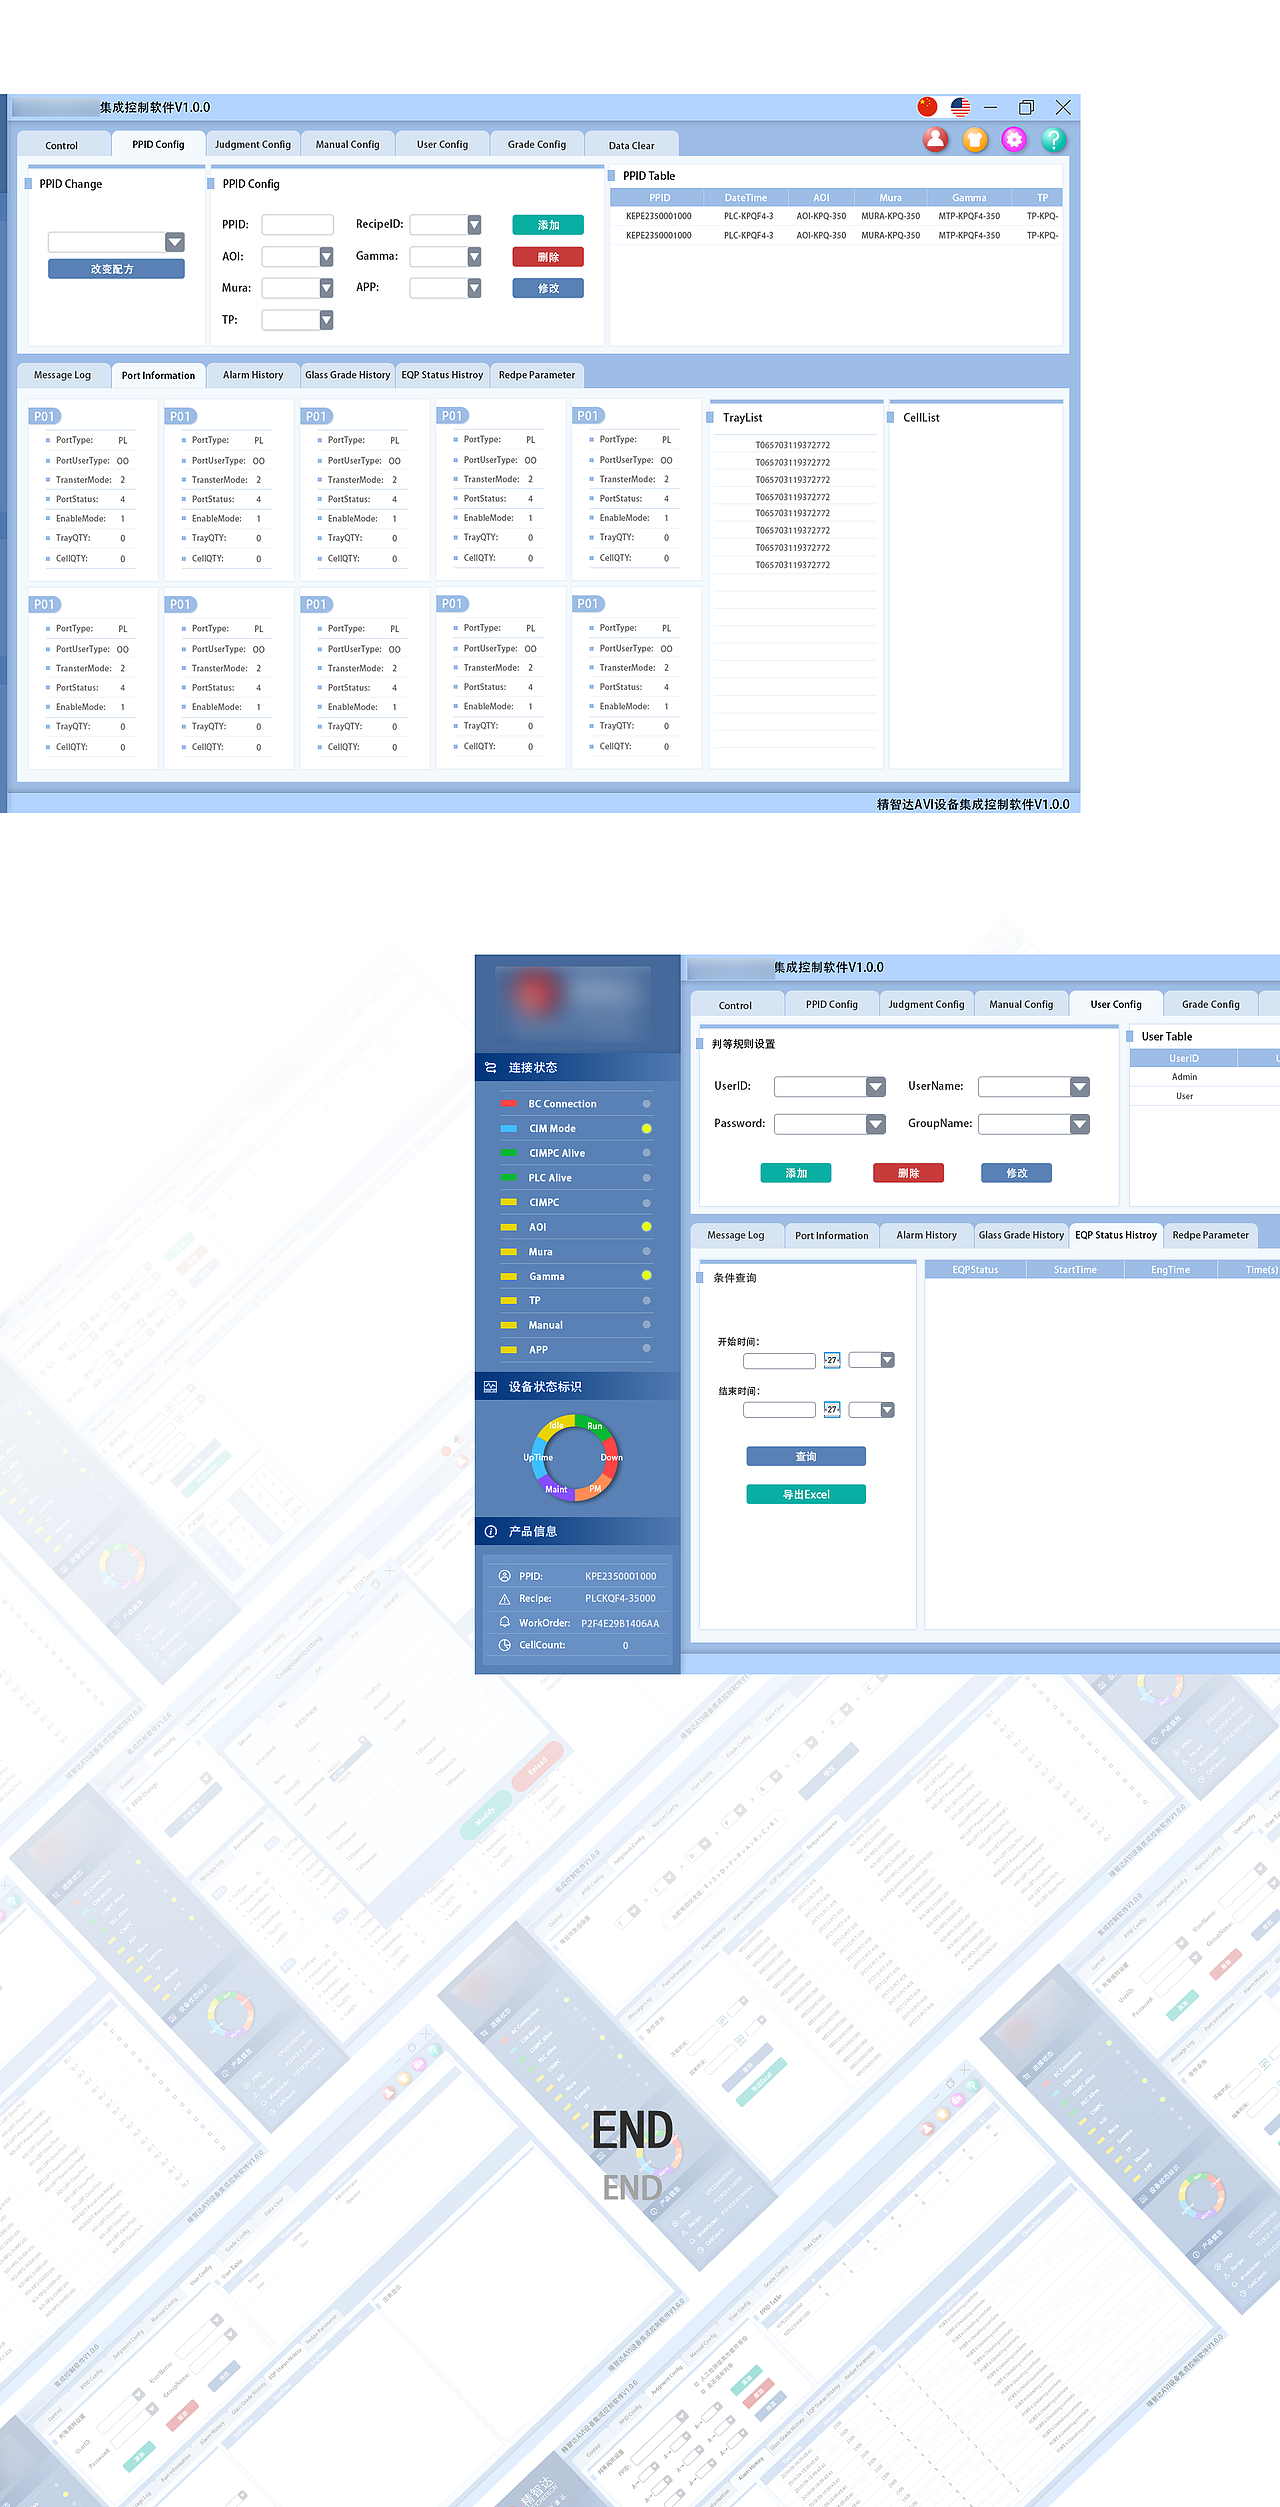Click the 产品信息 info icon
1280x2507 pixels.
pyautogui.click(x=490, y=1532)
